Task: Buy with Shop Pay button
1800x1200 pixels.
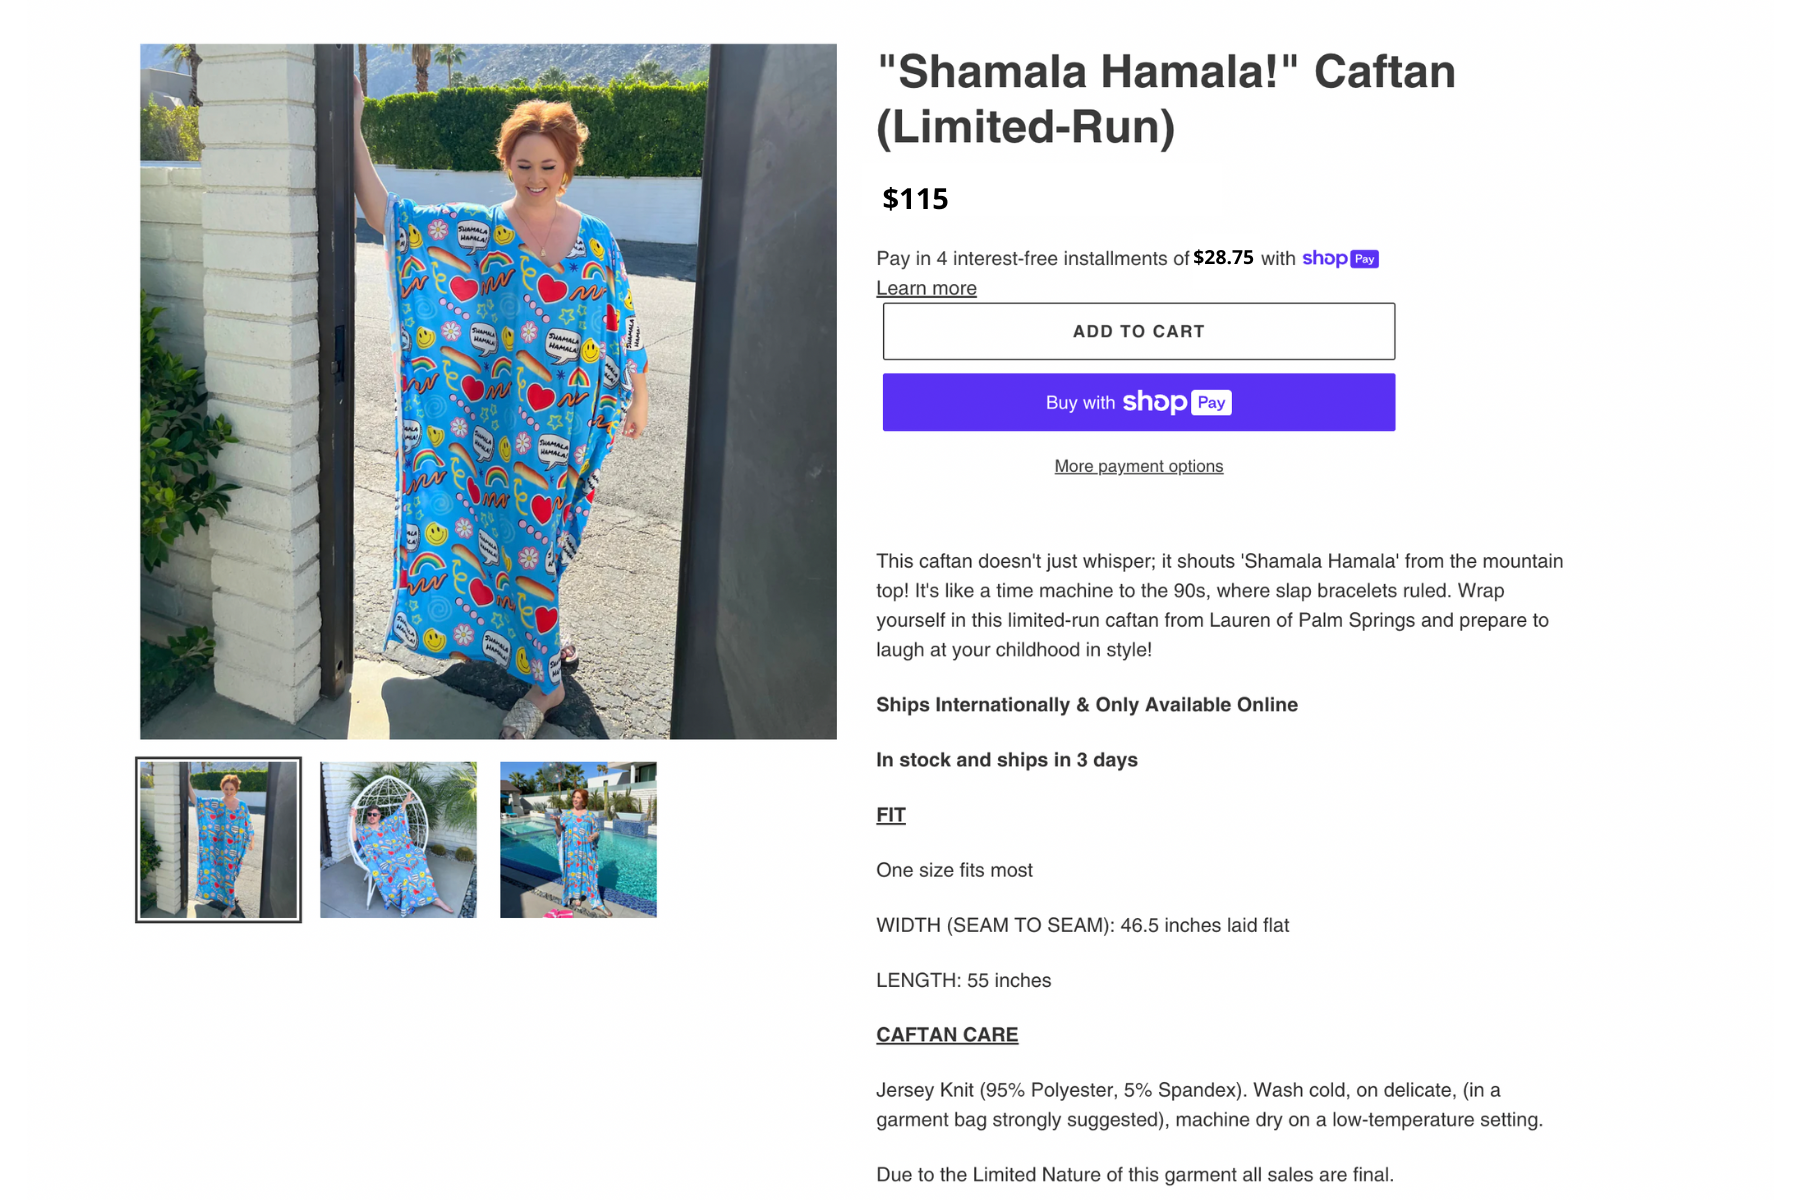Action: pyautogui.click(x=1138, y=402)
